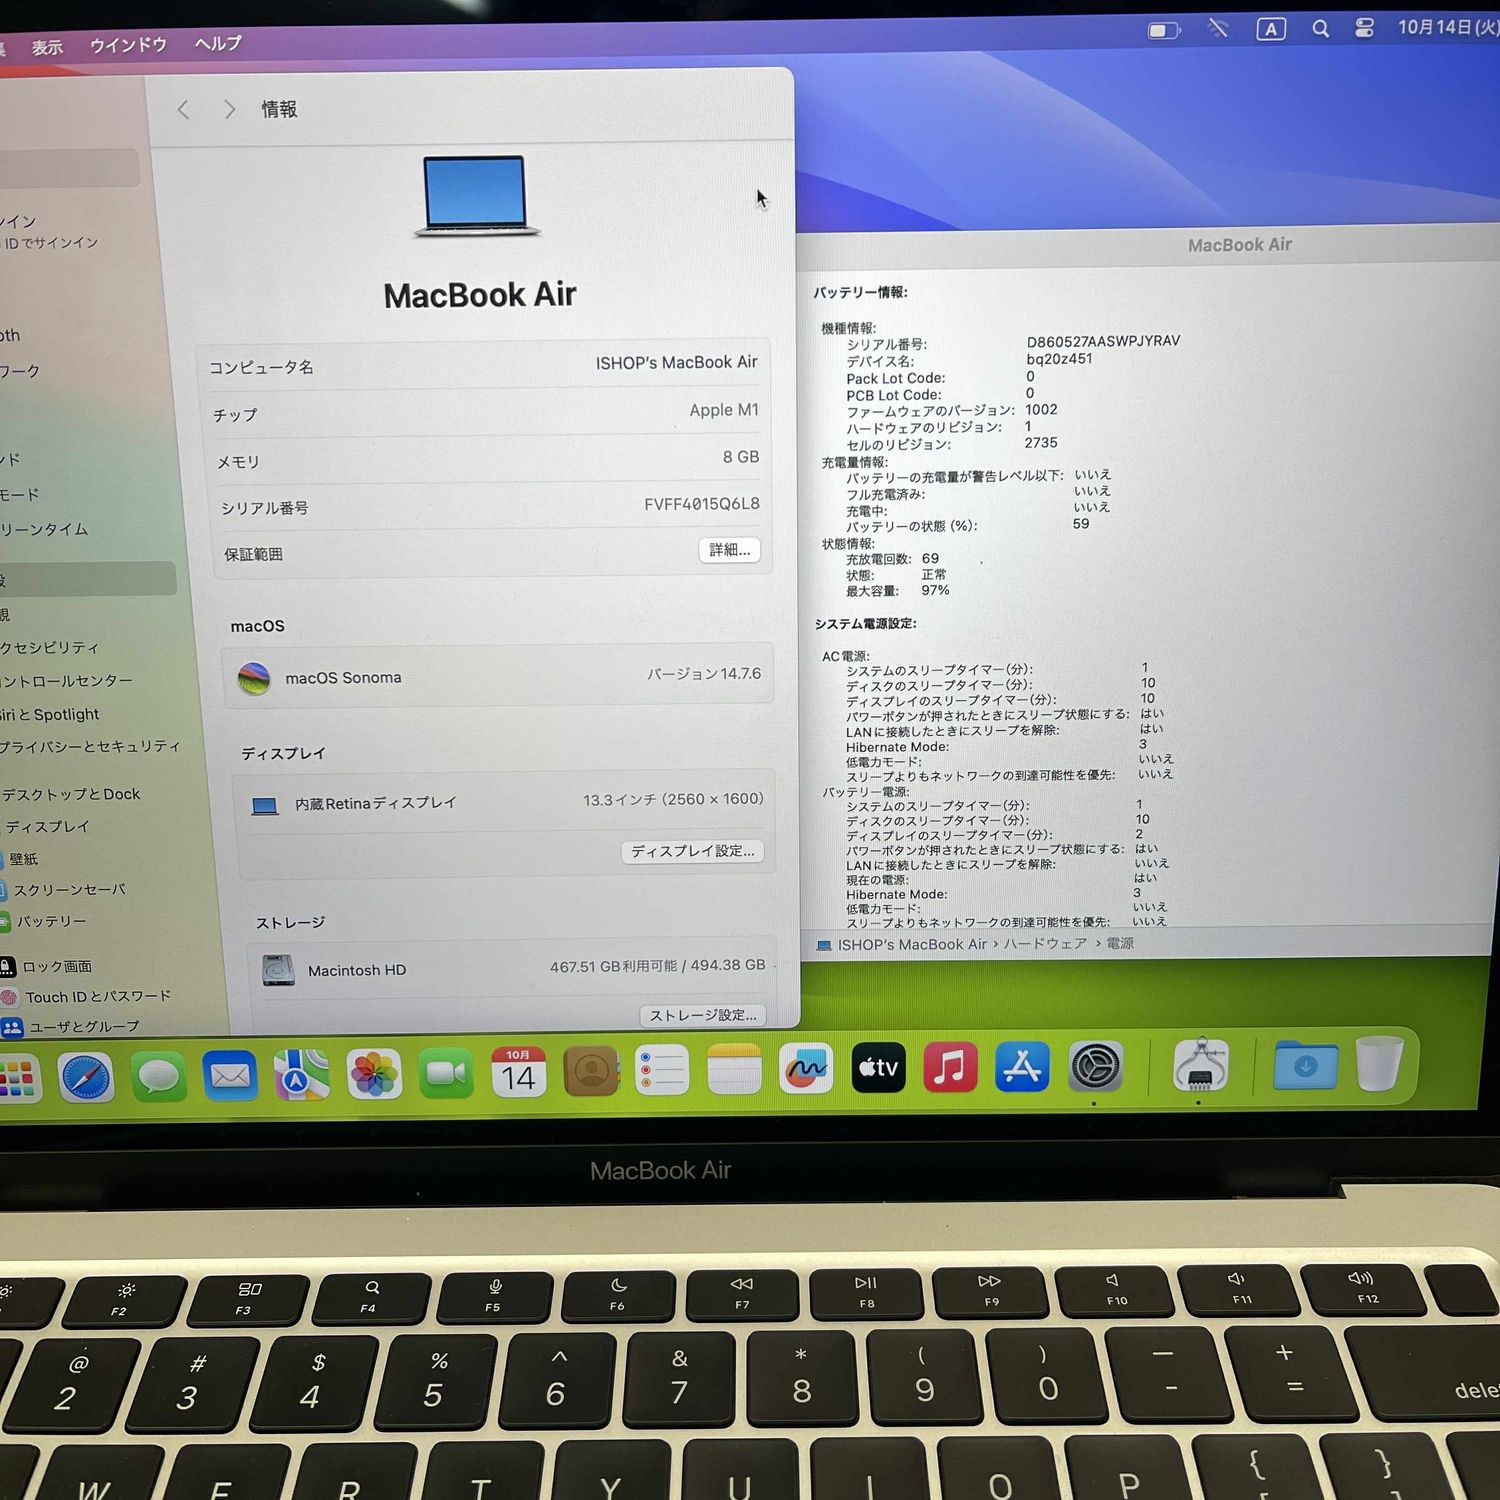Select バッテリー in the settings sidebar
The image size is (1500, 1500).
click(50, 921)
